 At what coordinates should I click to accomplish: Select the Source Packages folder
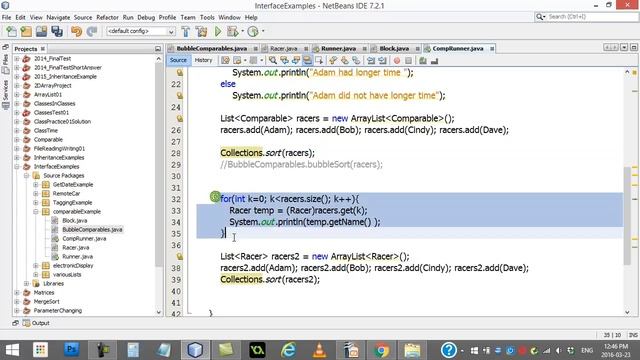point(64,176)
